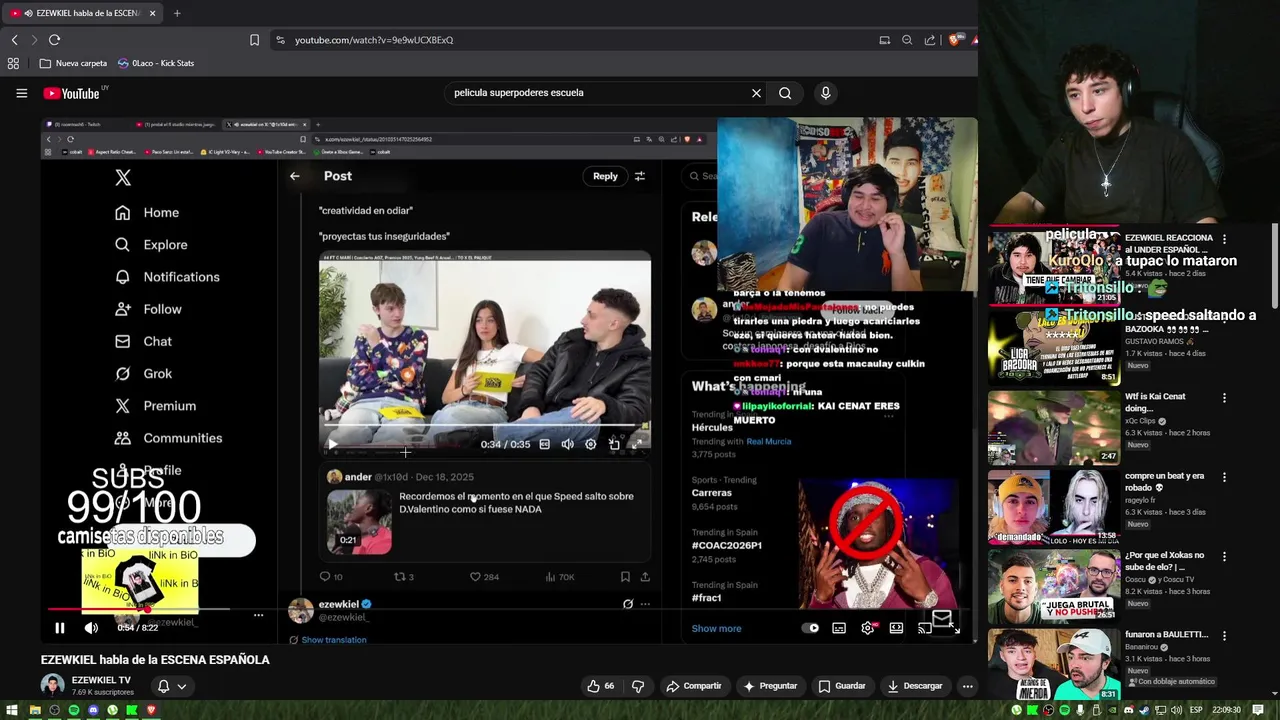Open the browser zoom control
The height and width of the screenshot is (720, 1280).
(907, 40)
